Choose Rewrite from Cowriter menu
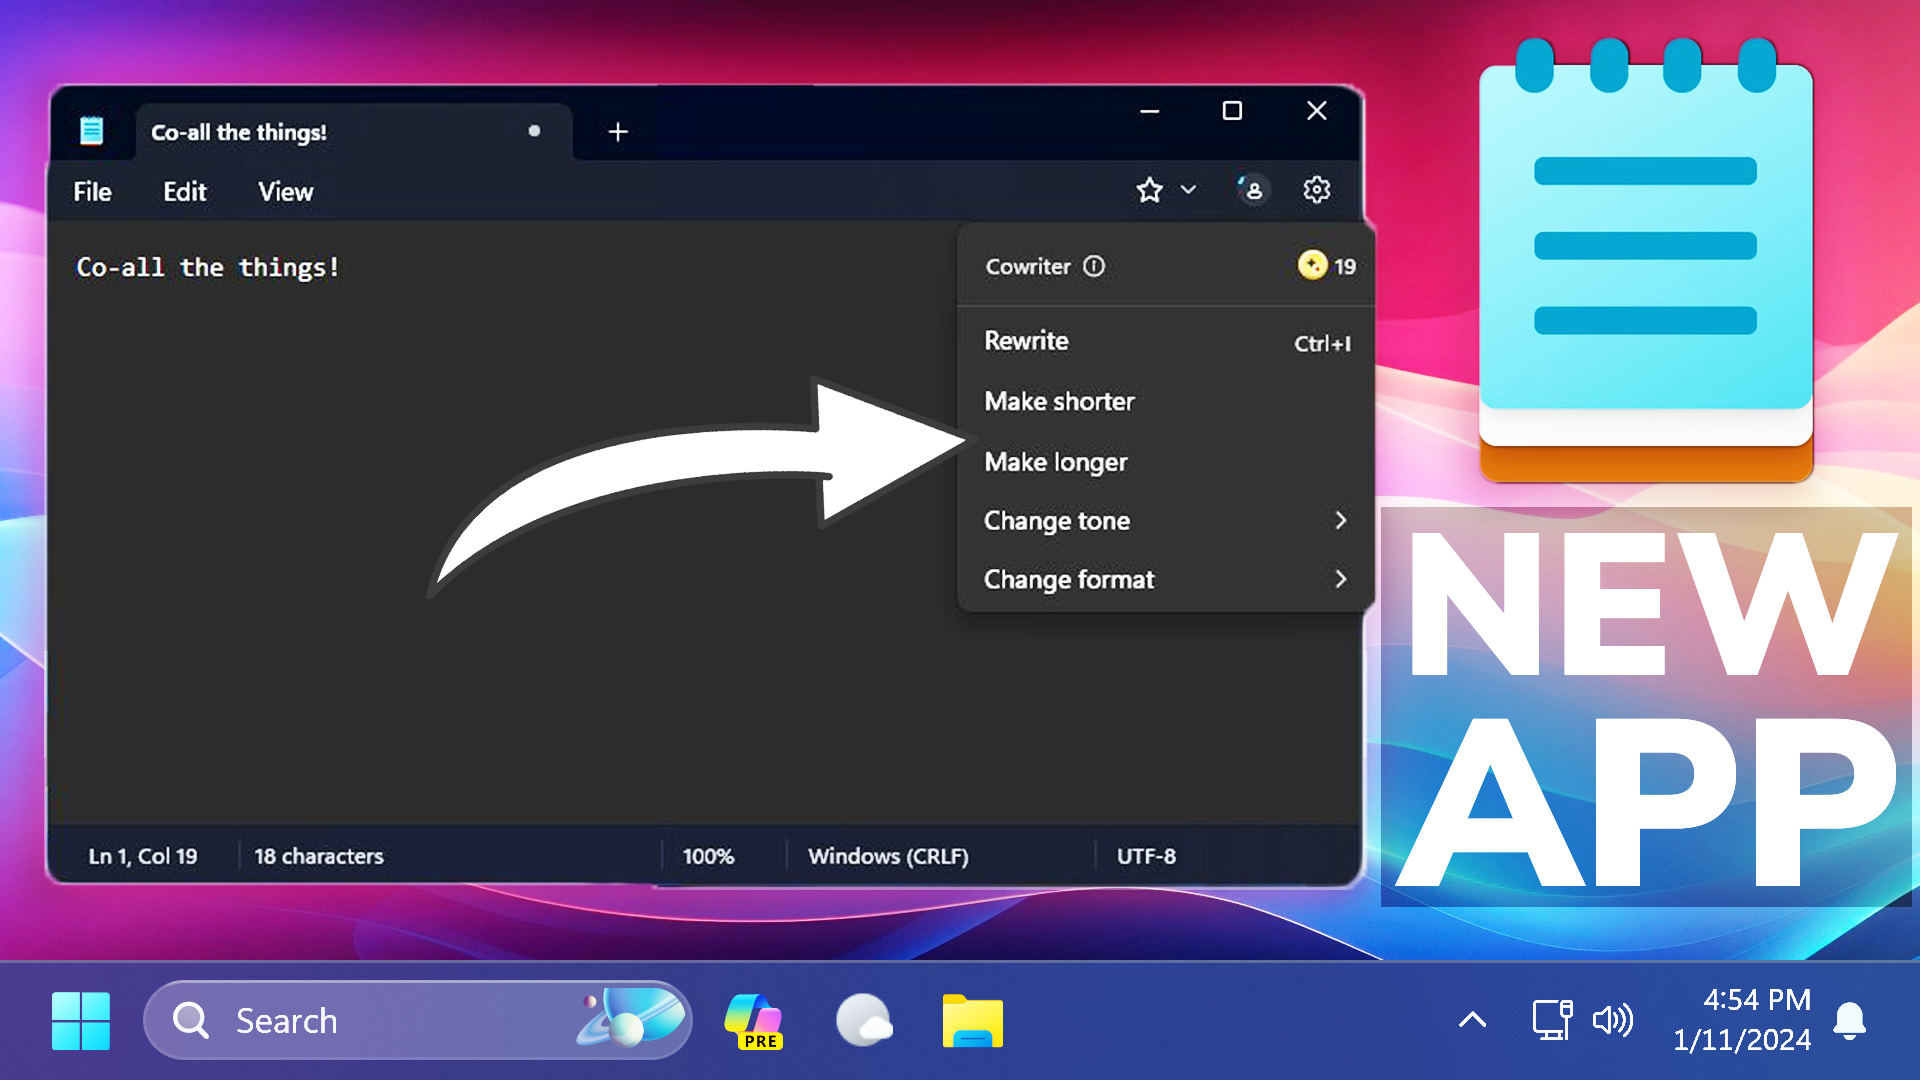This screenshot has width=1920, height=1080. pyautogui.click(x=1166, y=341)
